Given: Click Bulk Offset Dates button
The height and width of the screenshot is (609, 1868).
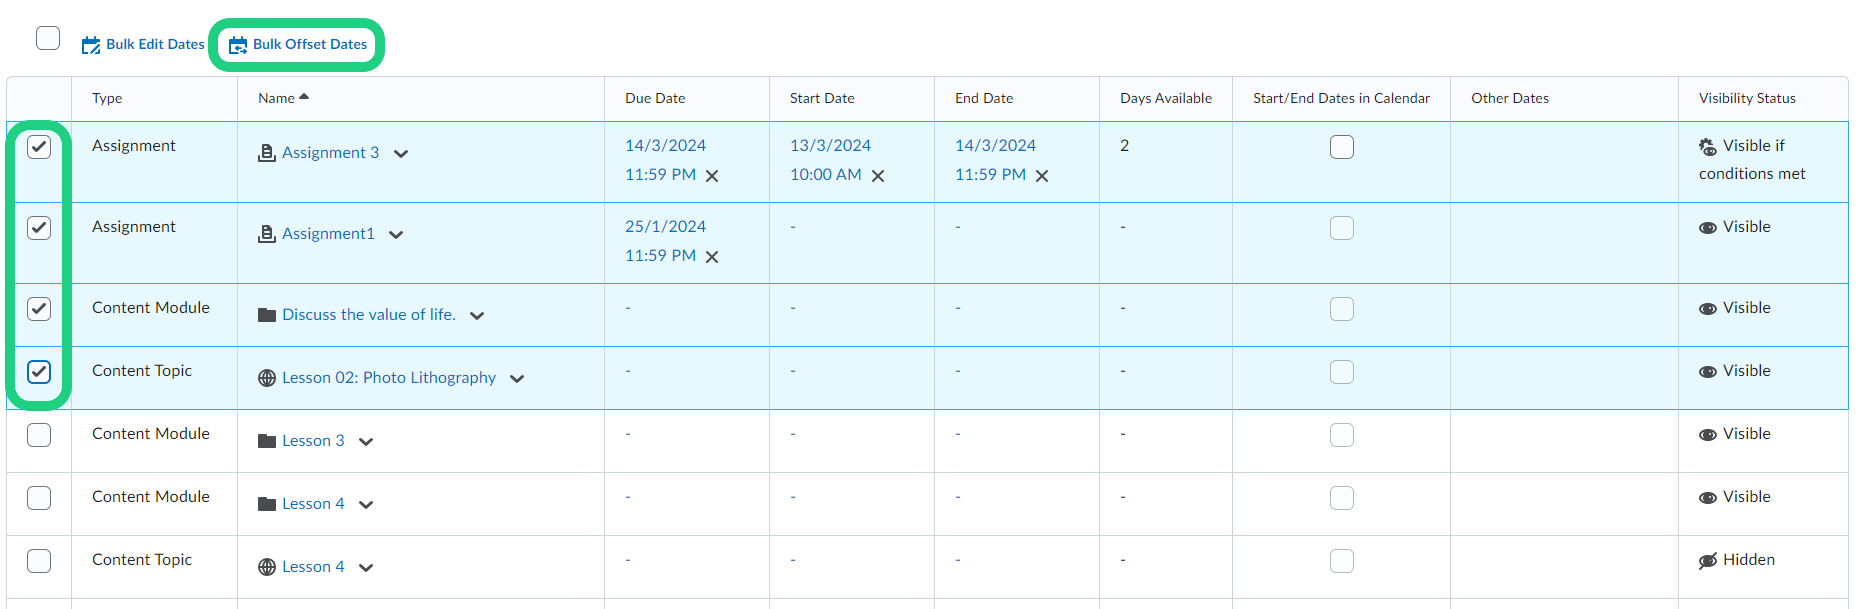Looking at the screenshot, I should [x=298, y=44].
